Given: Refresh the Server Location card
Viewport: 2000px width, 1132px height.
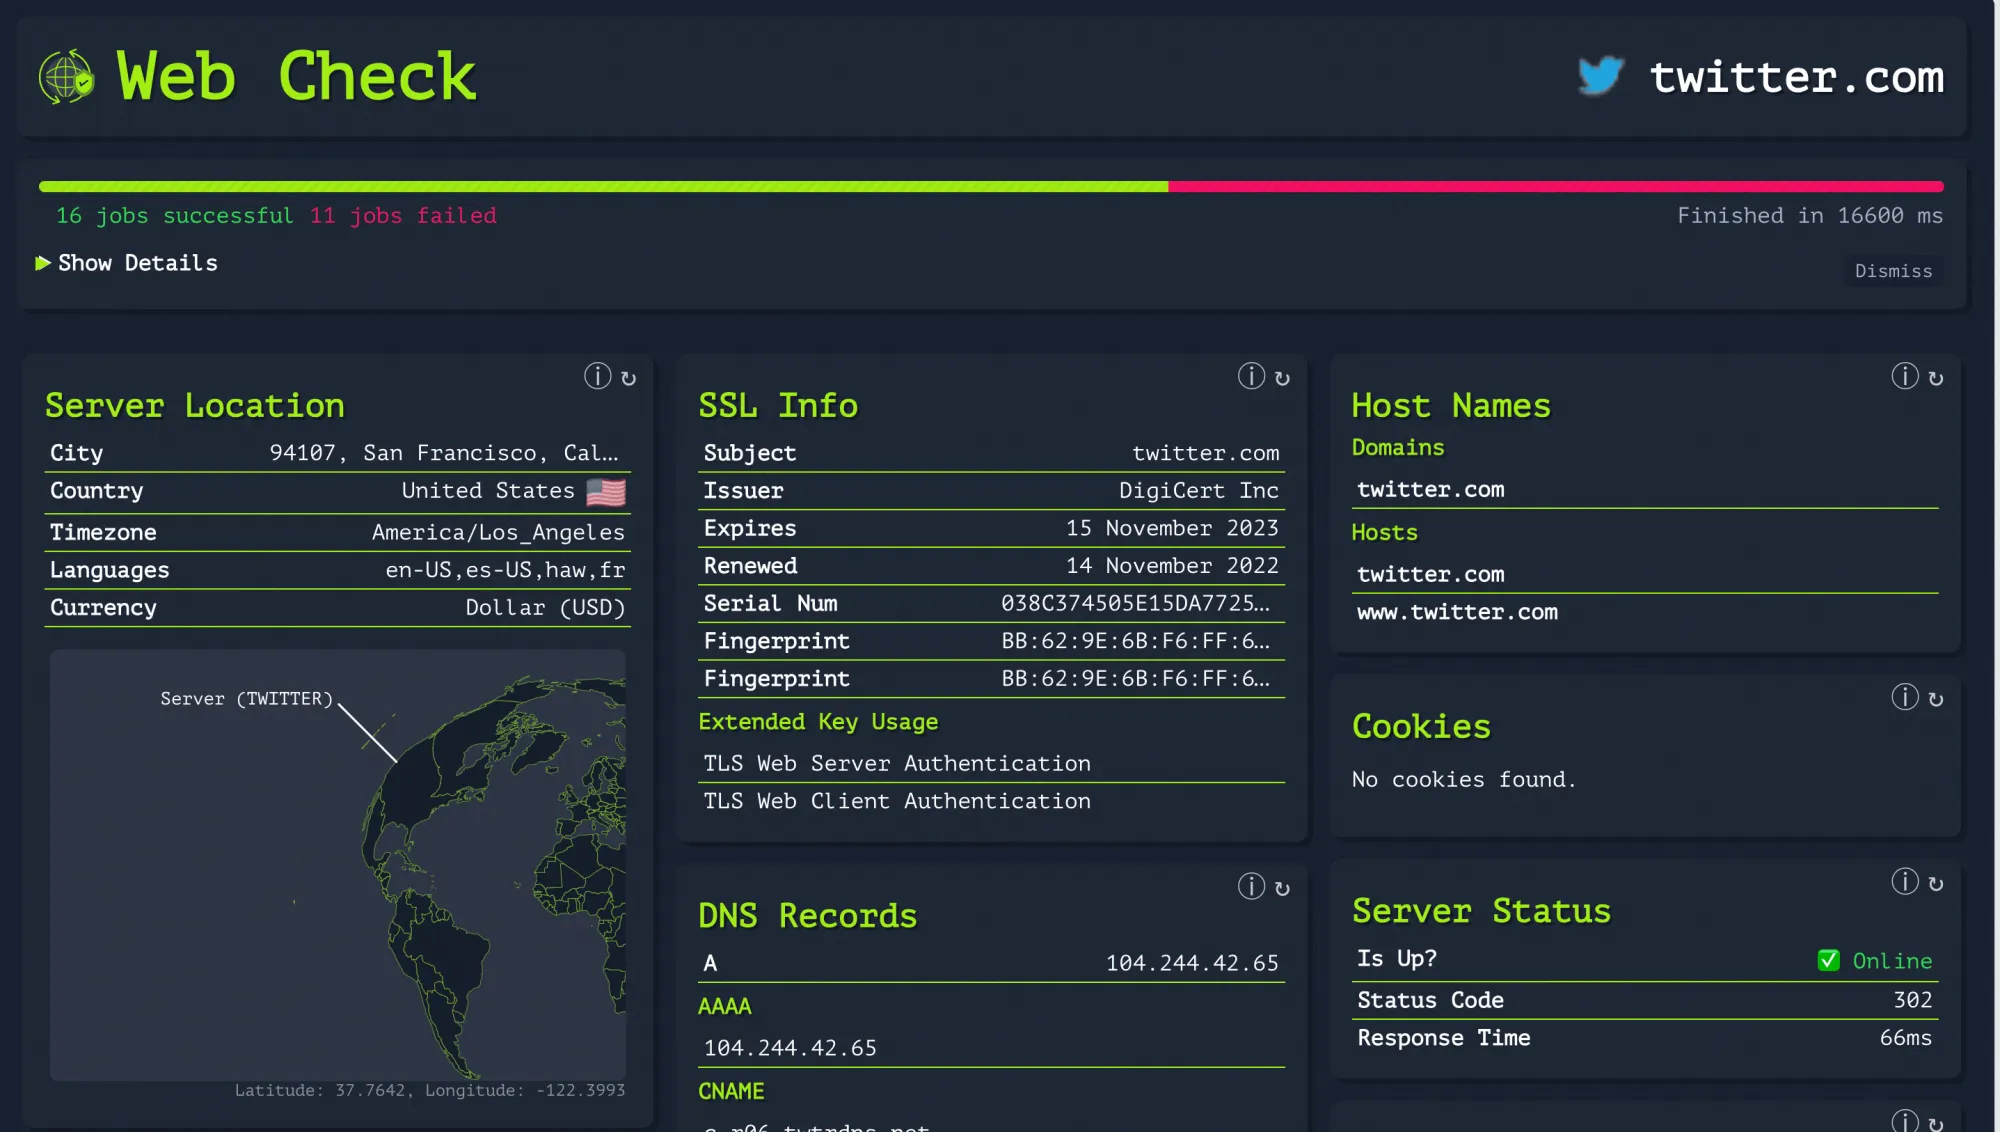Looking at the screenshot, I should pyautogui.click(x=628, y=378).
